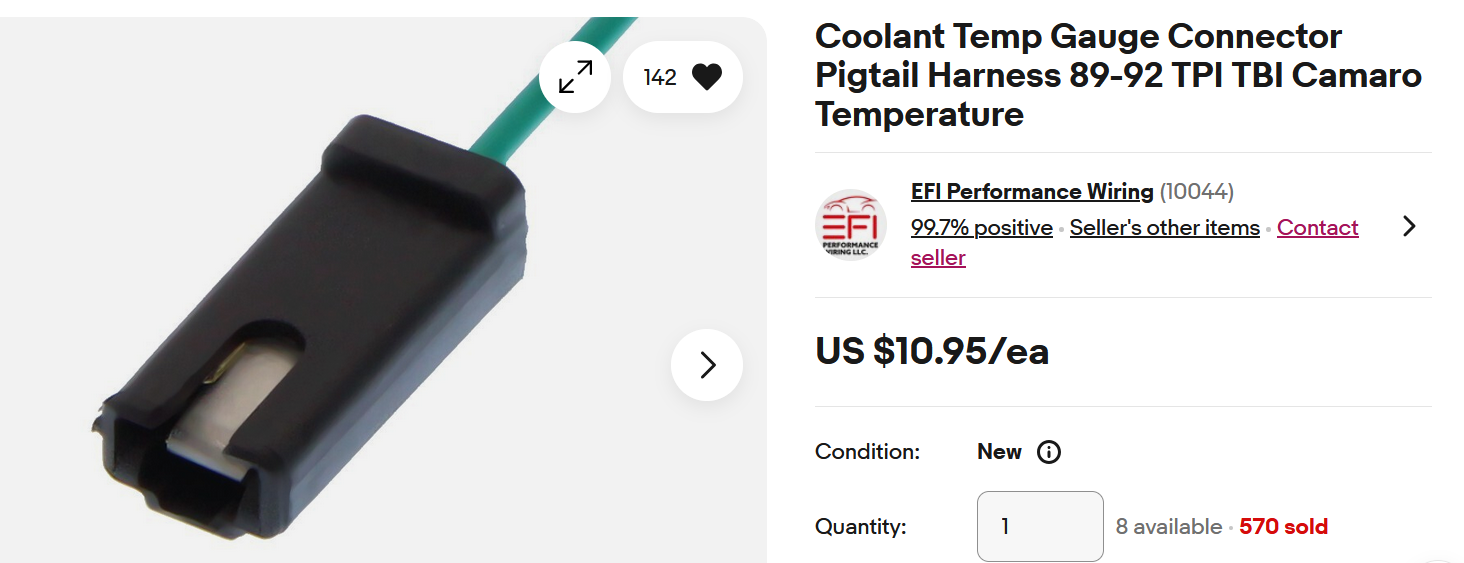Open the Condition info icon
Viewport: 1464px width, 563px height.
(1048, 452)
